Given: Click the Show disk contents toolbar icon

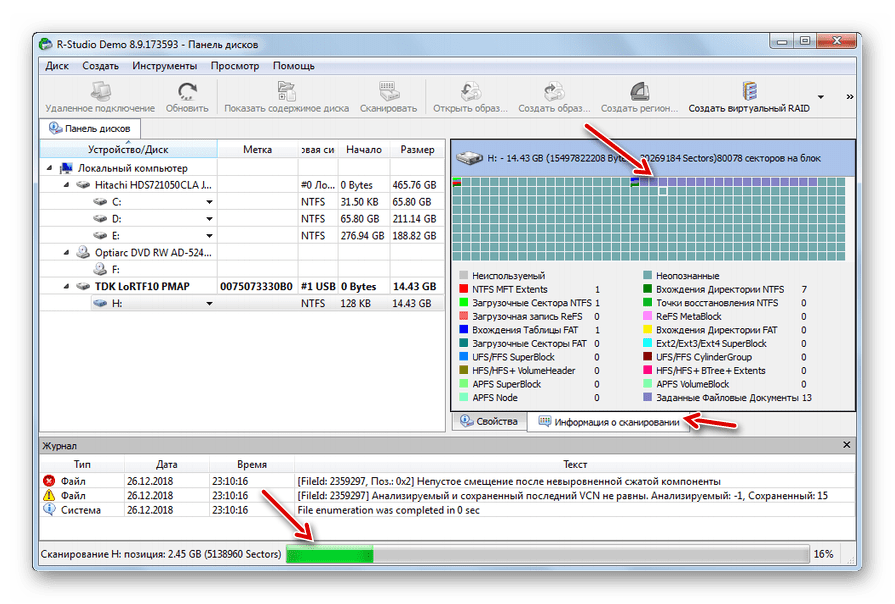Looking at the screenshot, I should (286, 91).
